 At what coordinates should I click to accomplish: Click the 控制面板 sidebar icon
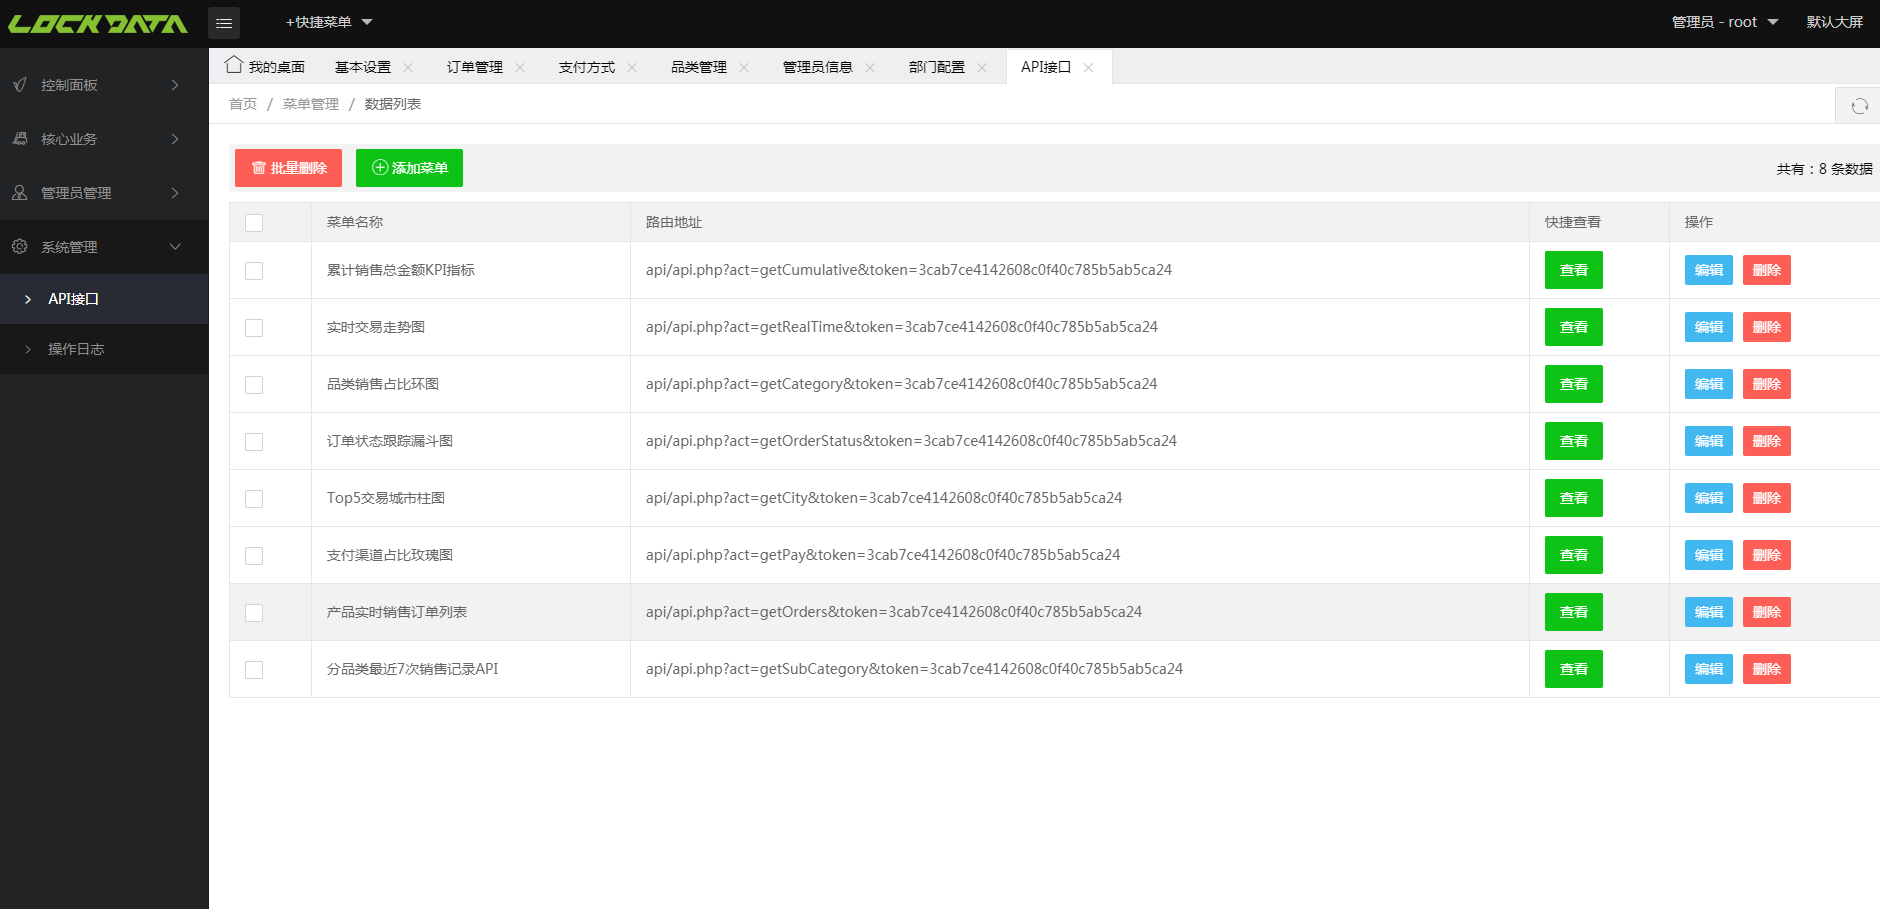20,85
